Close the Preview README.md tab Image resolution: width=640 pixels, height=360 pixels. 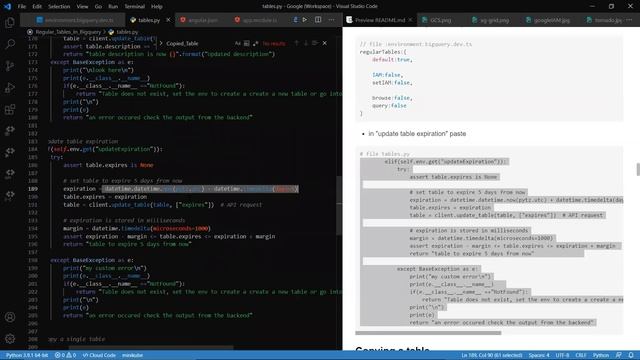[x=410, y=20]
